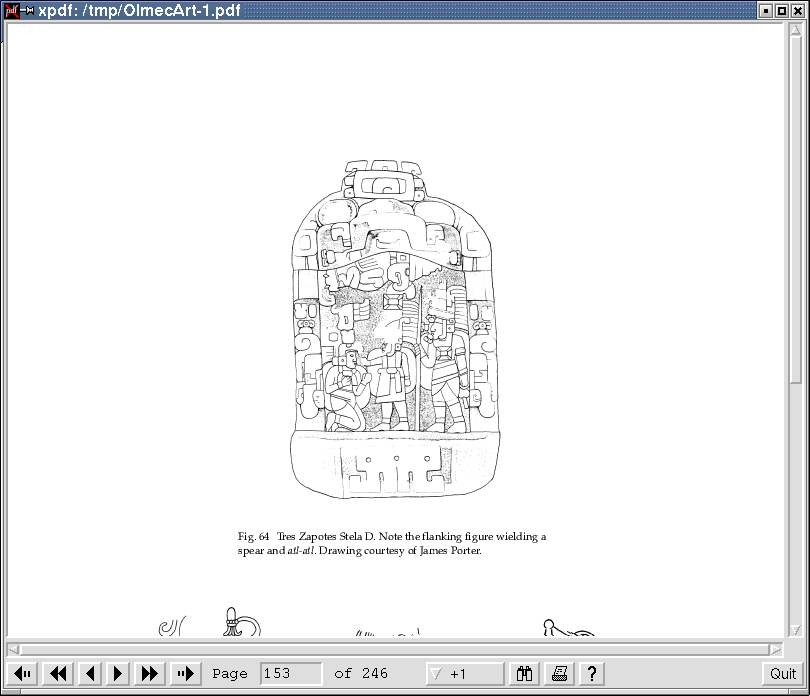The width and height of the screenshot is (810, 696).
Task: Close the xpdf window
Action: pos(798,11)
